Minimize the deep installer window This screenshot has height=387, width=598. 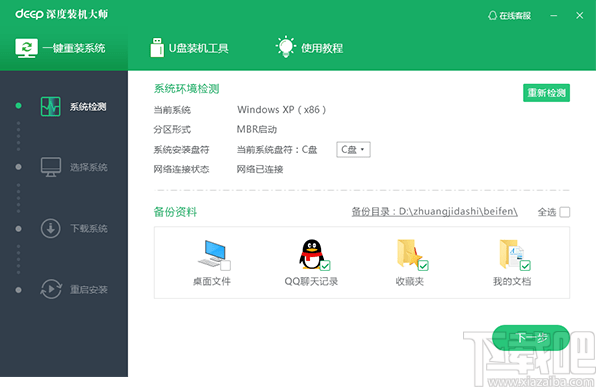[554, 16]
